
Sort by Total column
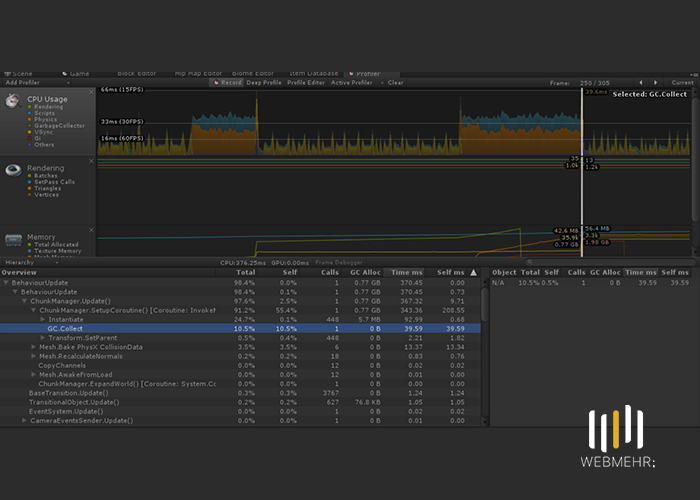[x=246, y=272]
